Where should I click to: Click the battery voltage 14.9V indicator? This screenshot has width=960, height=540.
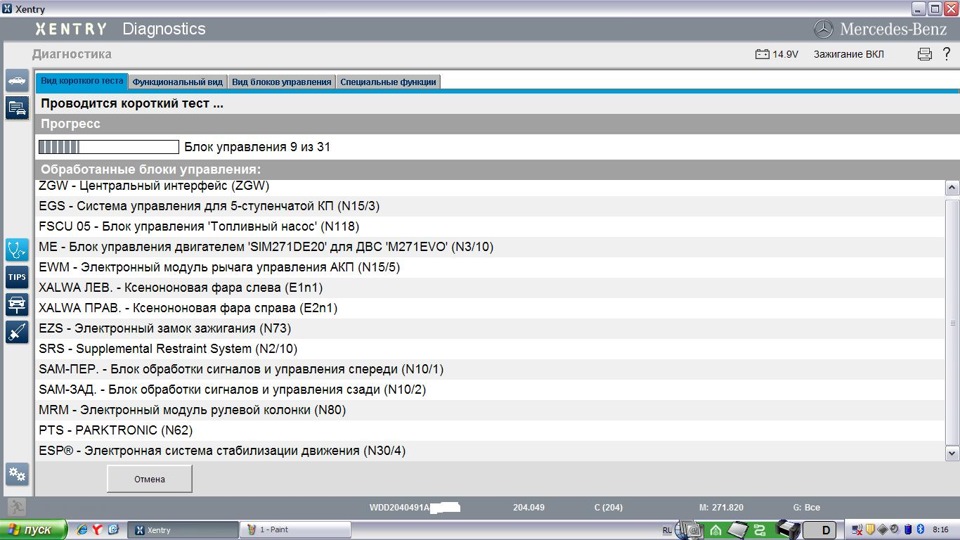[776, 54]
